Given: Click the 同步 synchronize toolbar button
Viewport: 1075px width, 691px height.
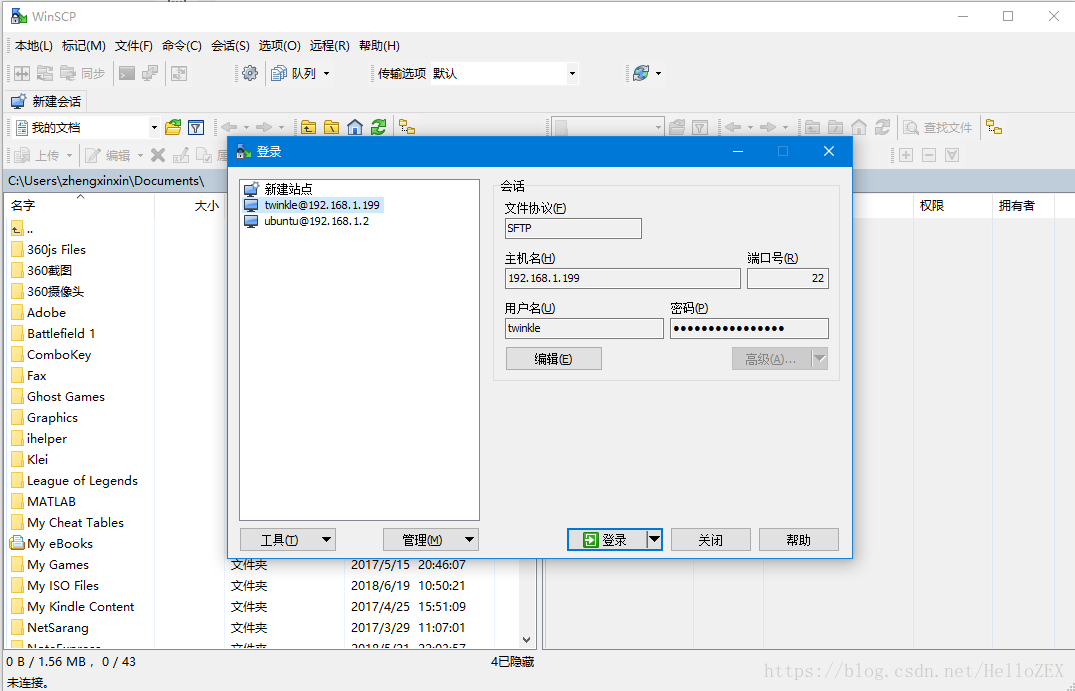Looking at the screenshot, I should click(x=83, y=73).
